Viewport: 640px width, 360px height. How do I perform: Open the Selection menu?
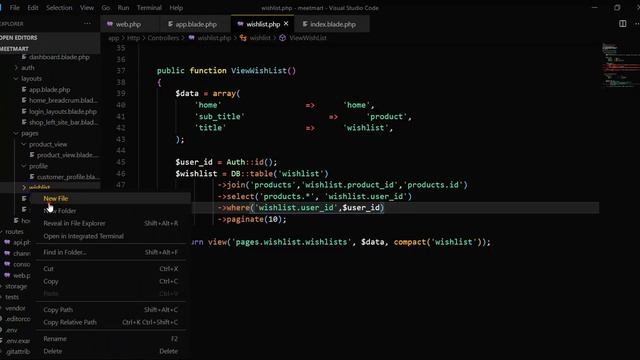point(59,8)
